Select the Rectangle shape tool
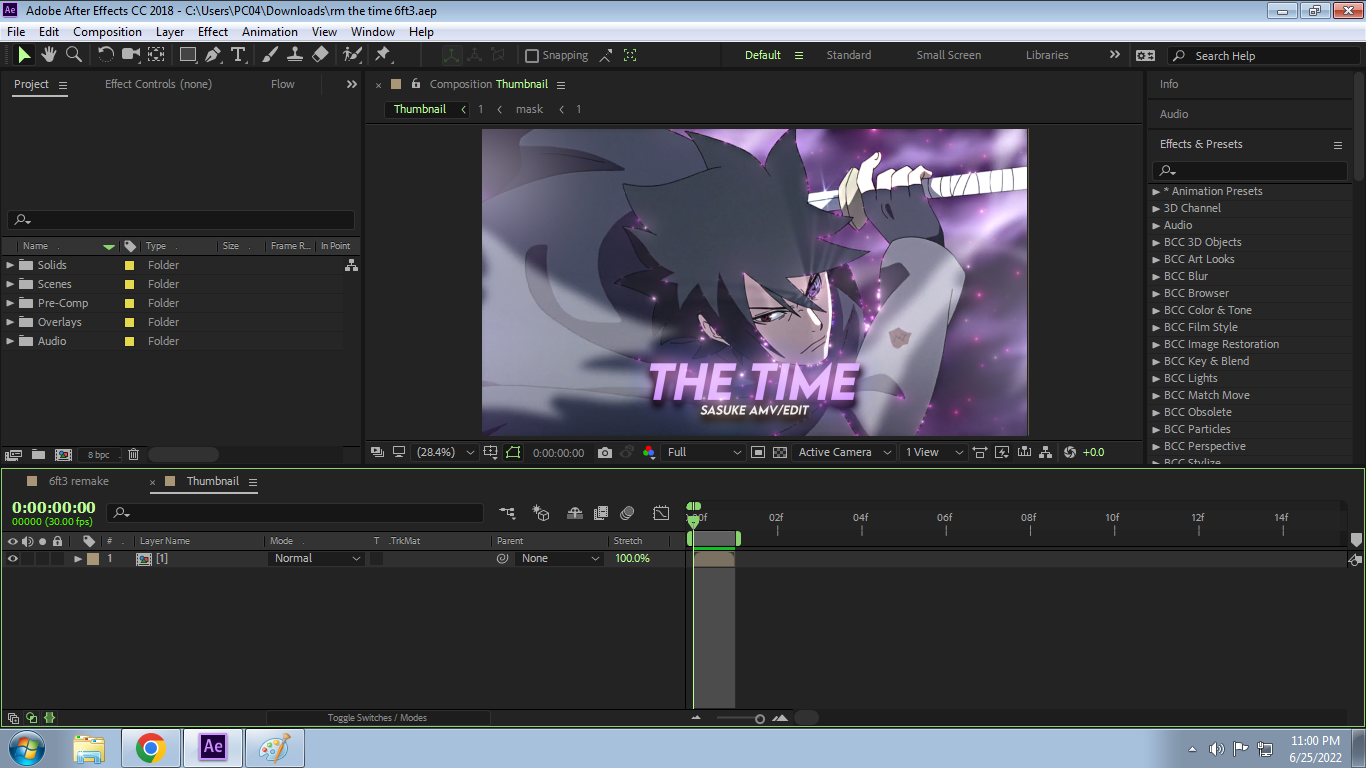Viewport: 1366px width, 768px height. [187, 55]
